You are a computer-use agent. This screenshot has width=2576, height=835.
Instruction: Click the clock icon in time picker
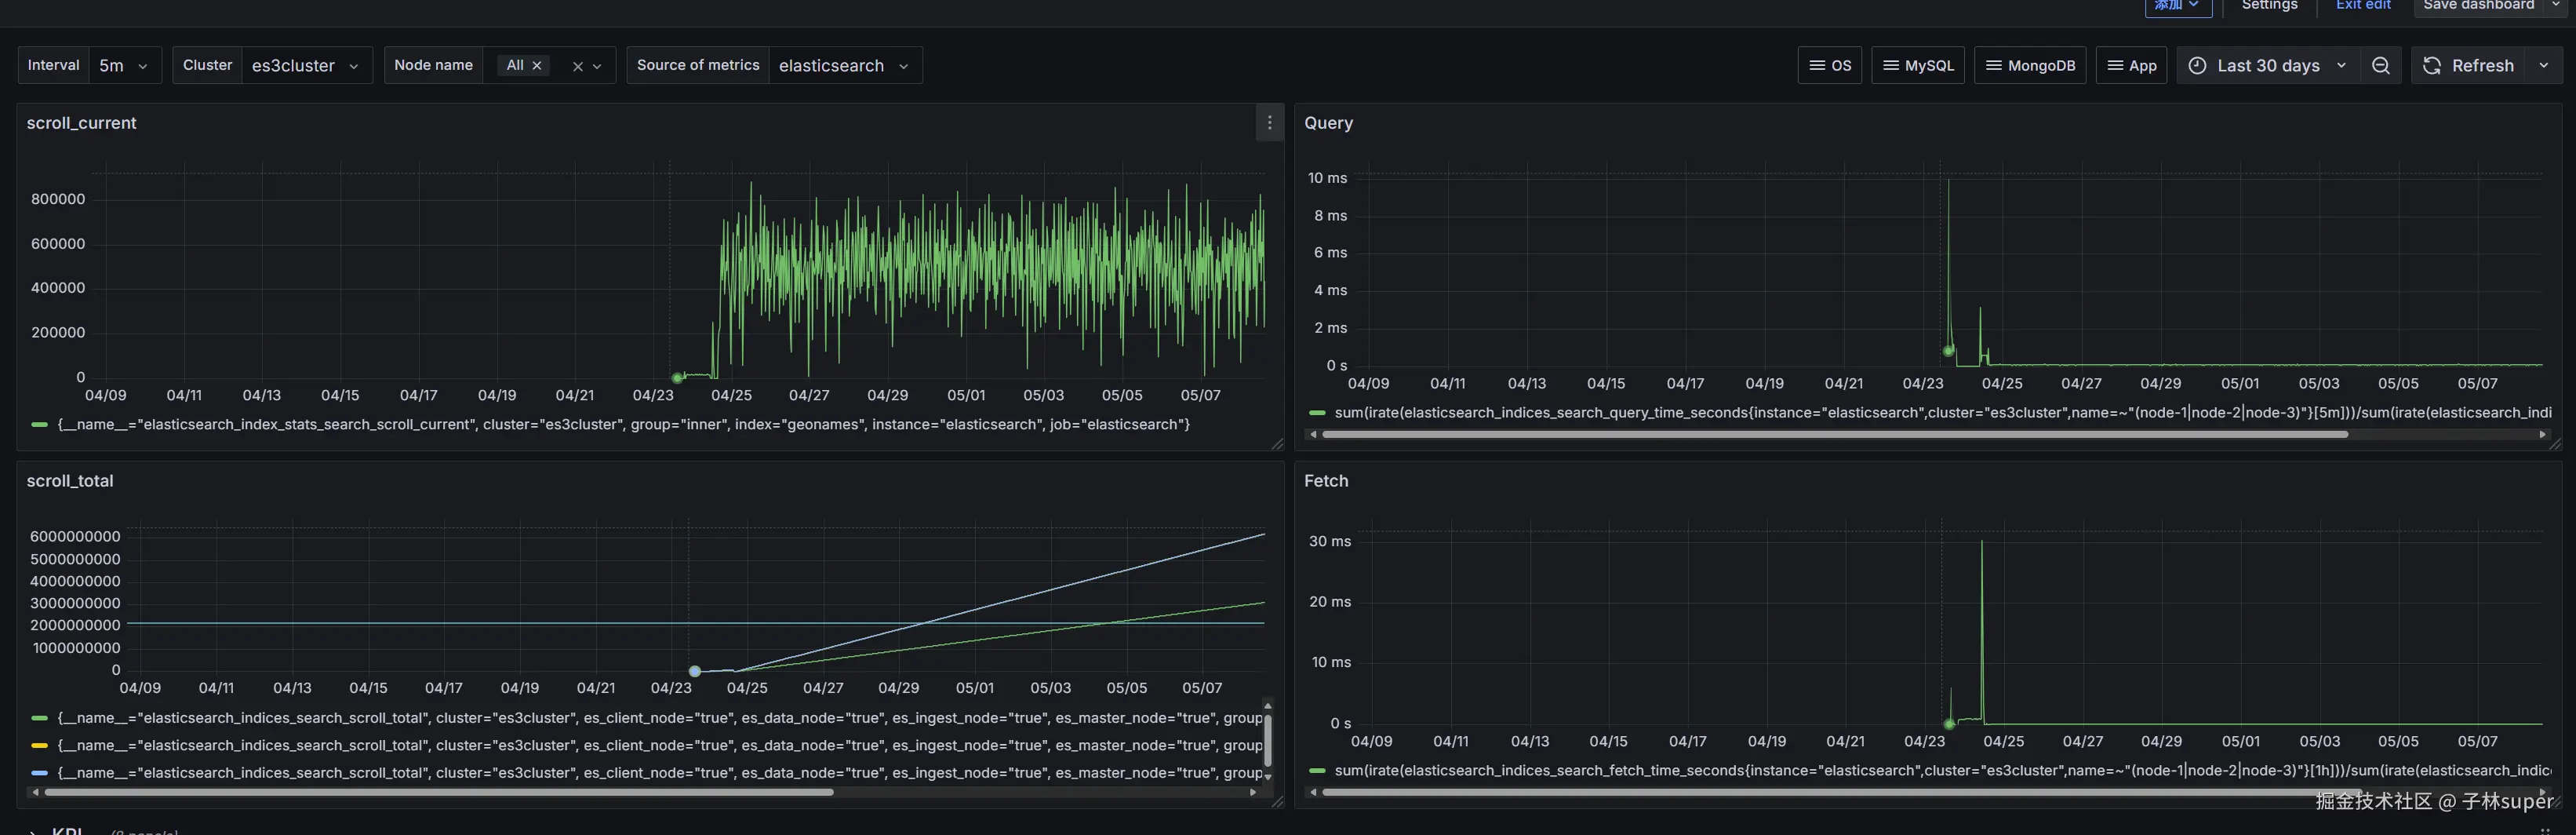[2197, 66]
